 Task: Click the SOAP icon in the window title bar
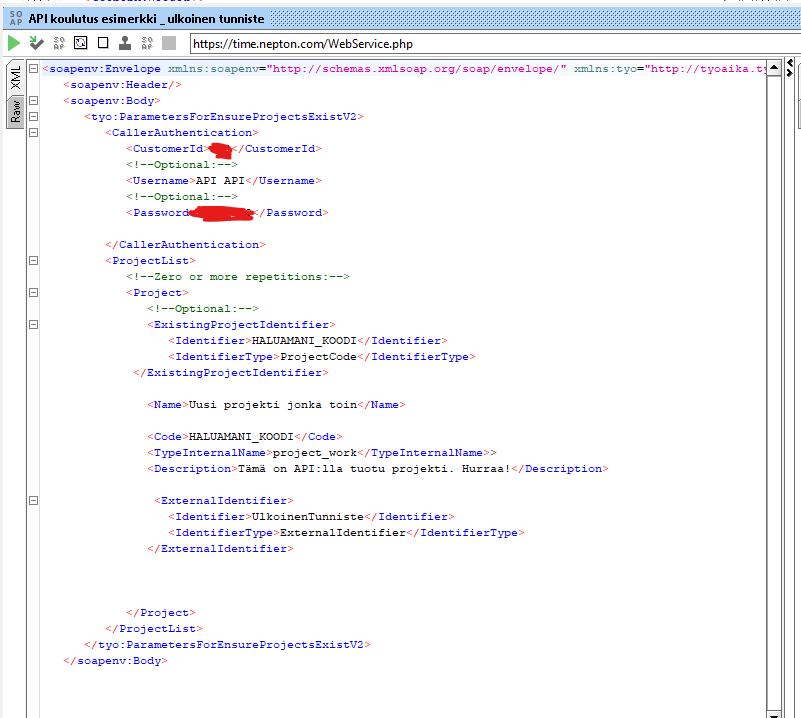pyautogui.click(x=16, y=18)
